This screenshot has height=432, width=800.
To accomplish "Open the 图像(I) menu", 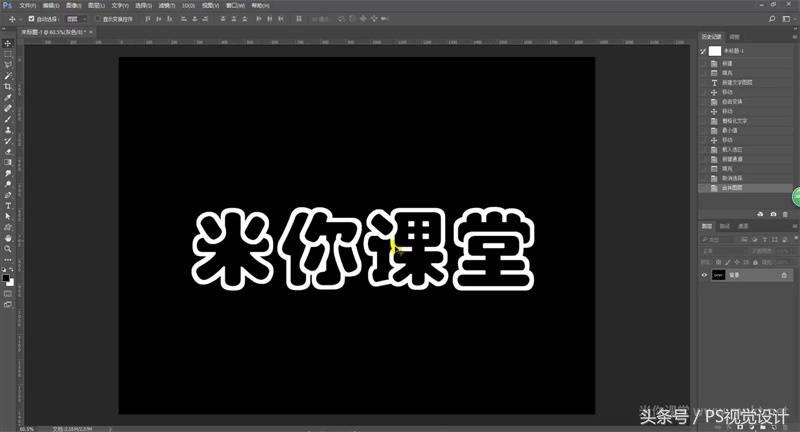I will (73, 6).
